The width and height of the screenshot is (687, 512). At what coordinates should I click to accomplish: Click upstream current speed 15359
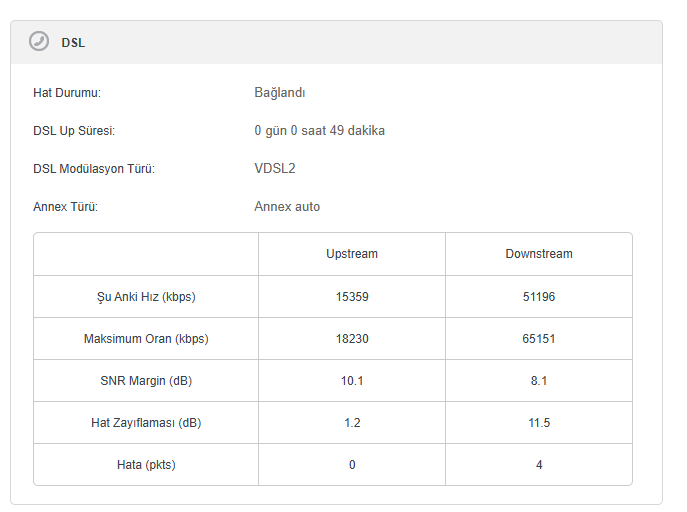(352, 297)
